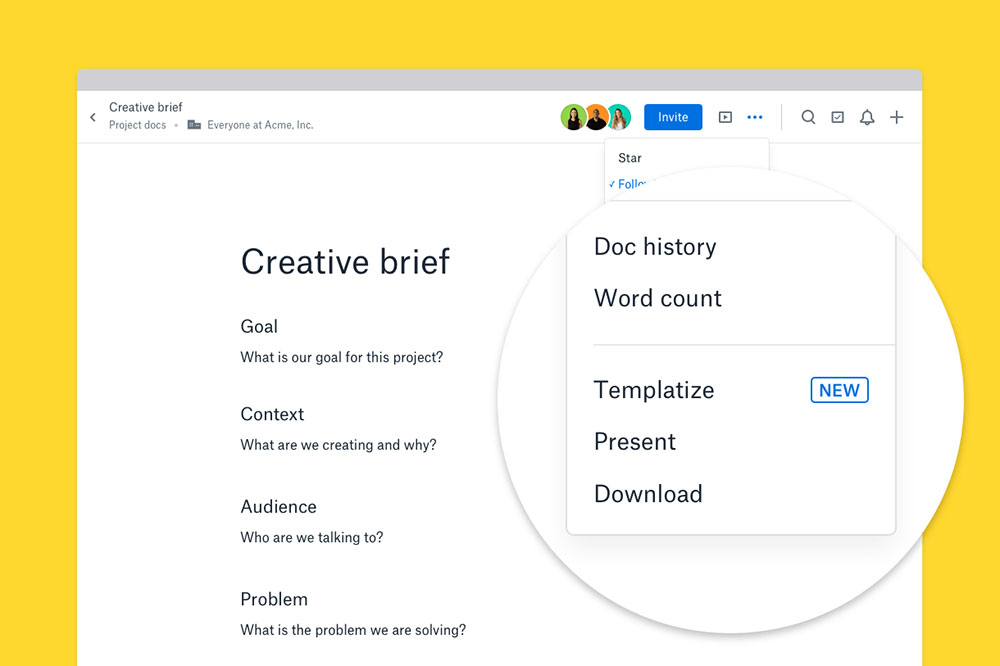Click the text 'What are we creating and why?'
The image size is (1000, 666).
point(338,445)
